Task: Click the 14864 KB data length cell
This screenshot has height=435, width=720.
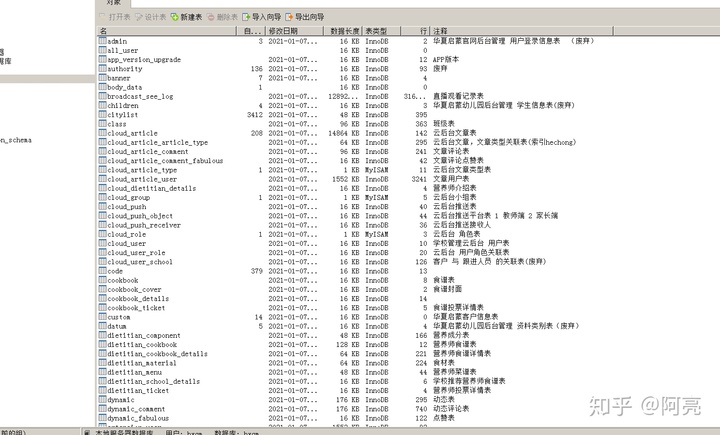Action: [344, 133]
